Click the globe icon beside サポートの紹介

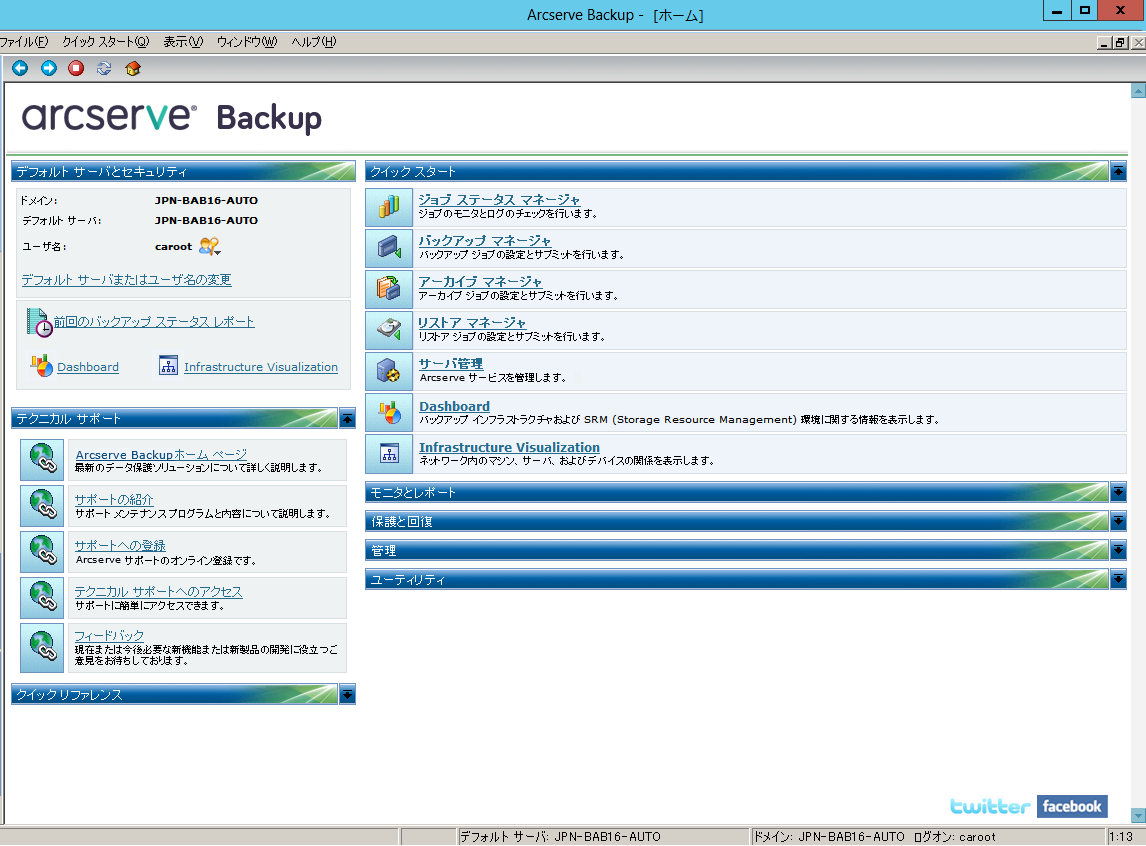tap(42, 506)
